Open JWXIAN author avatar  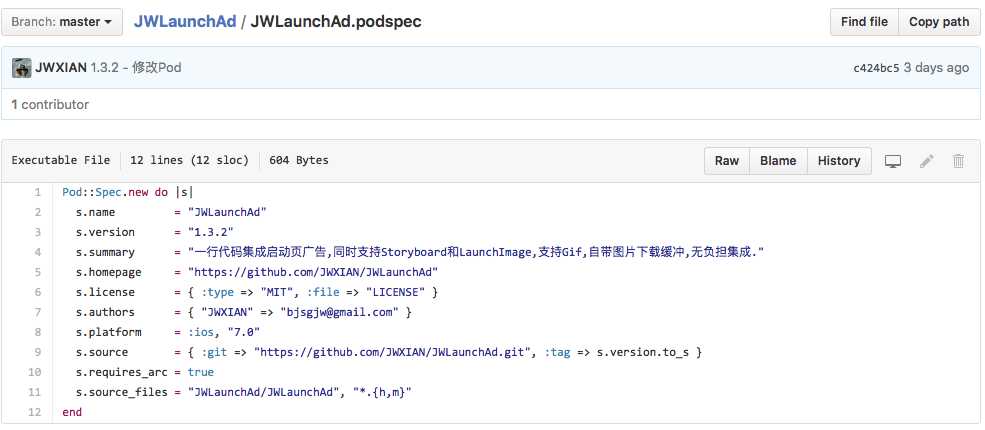(21, 68)
